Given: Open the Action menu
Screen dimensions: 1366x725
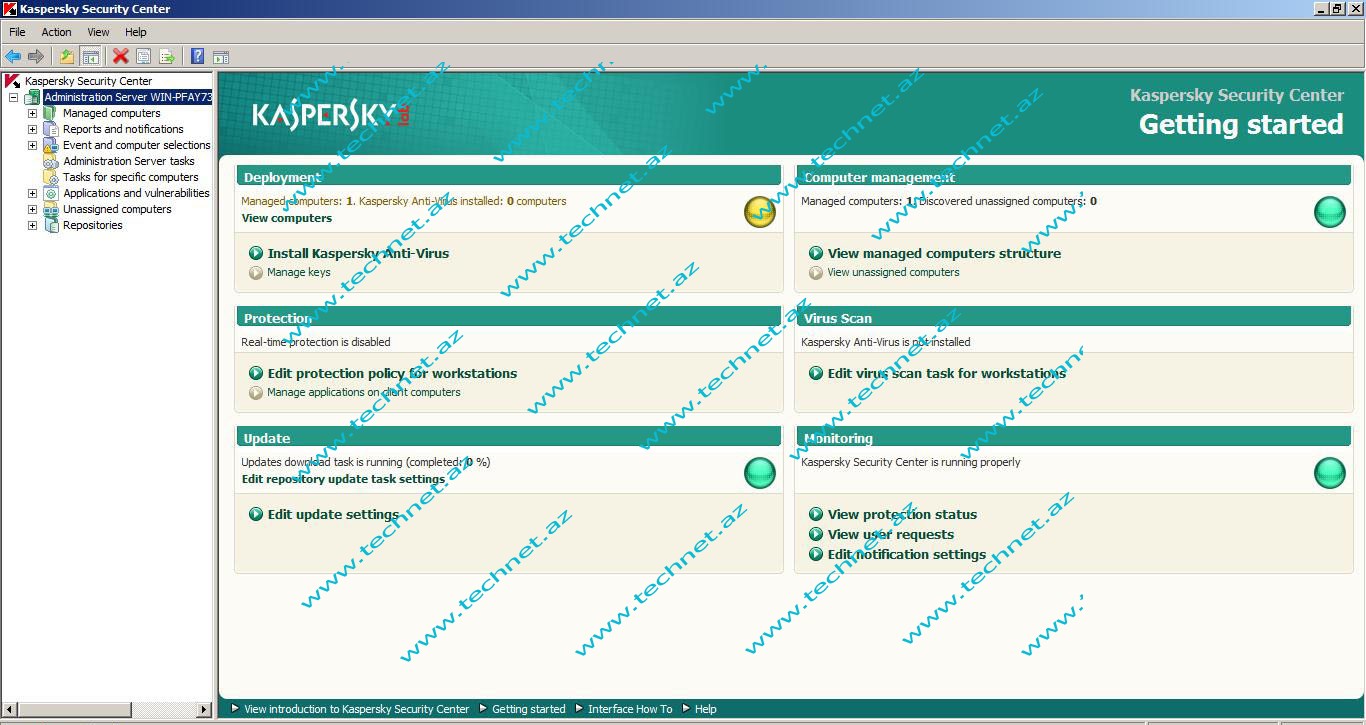Looking at the screenshot, I should 56,32.
